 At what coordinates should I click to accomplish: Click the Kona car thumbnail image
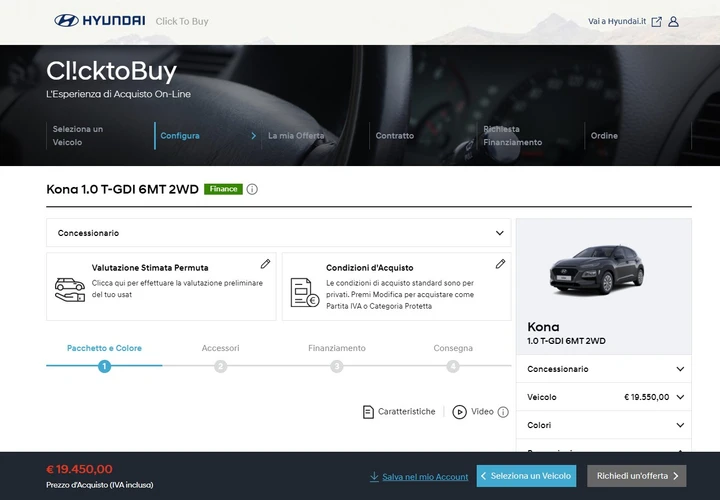[x=597, y=270]
